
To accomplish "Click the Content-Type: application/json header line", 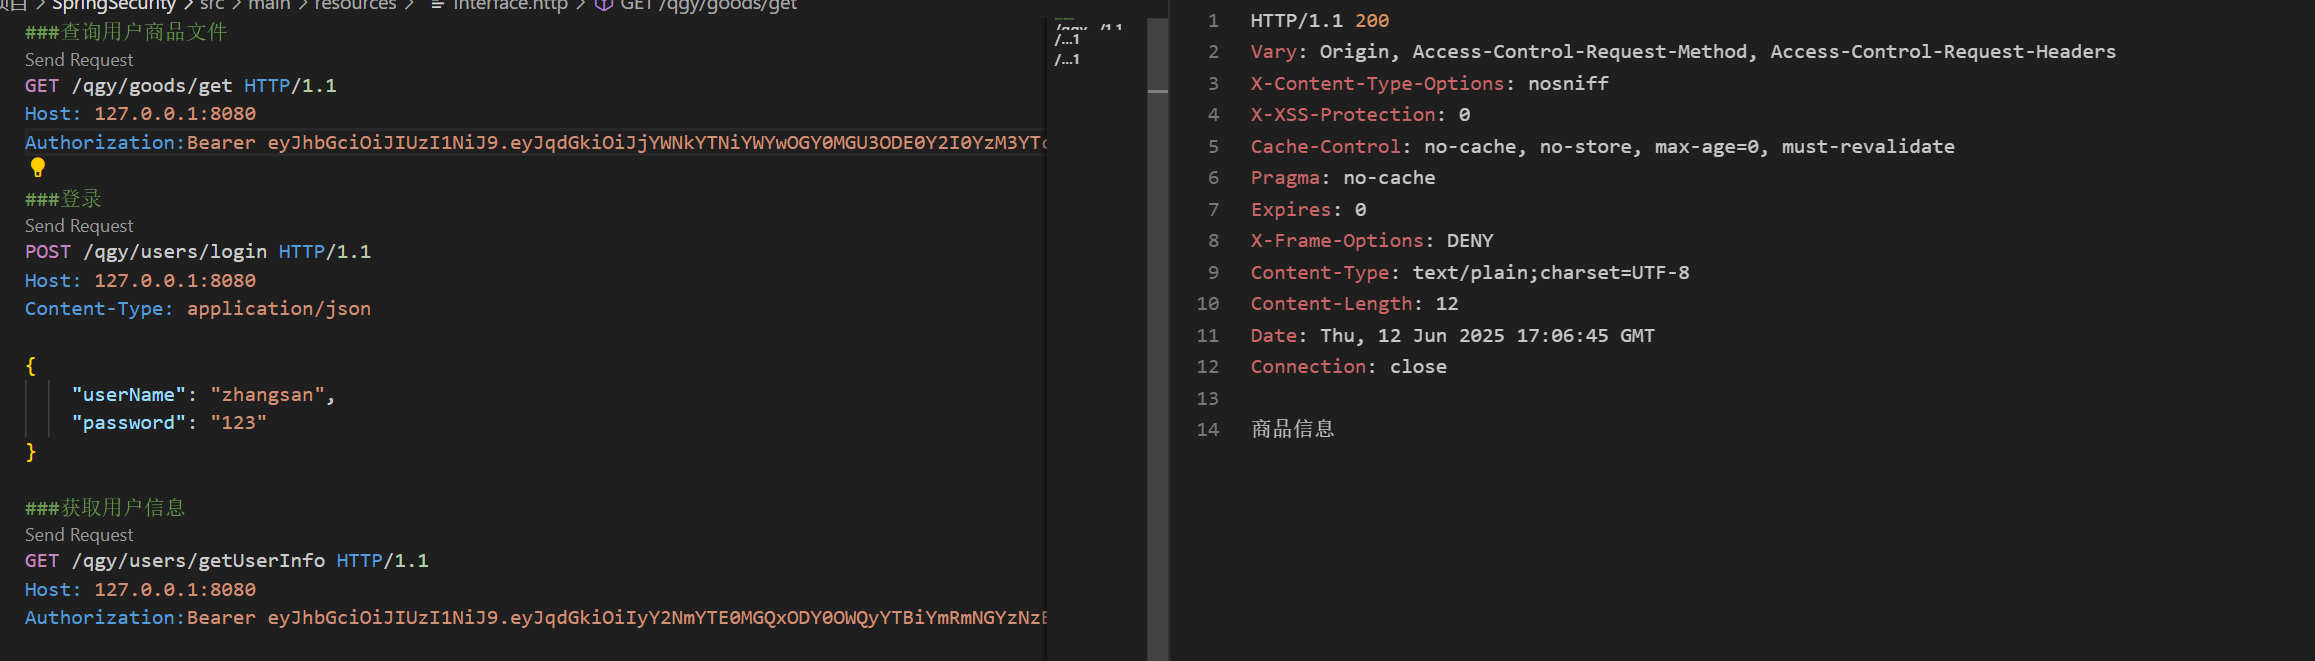I will (x=197, y=308).
